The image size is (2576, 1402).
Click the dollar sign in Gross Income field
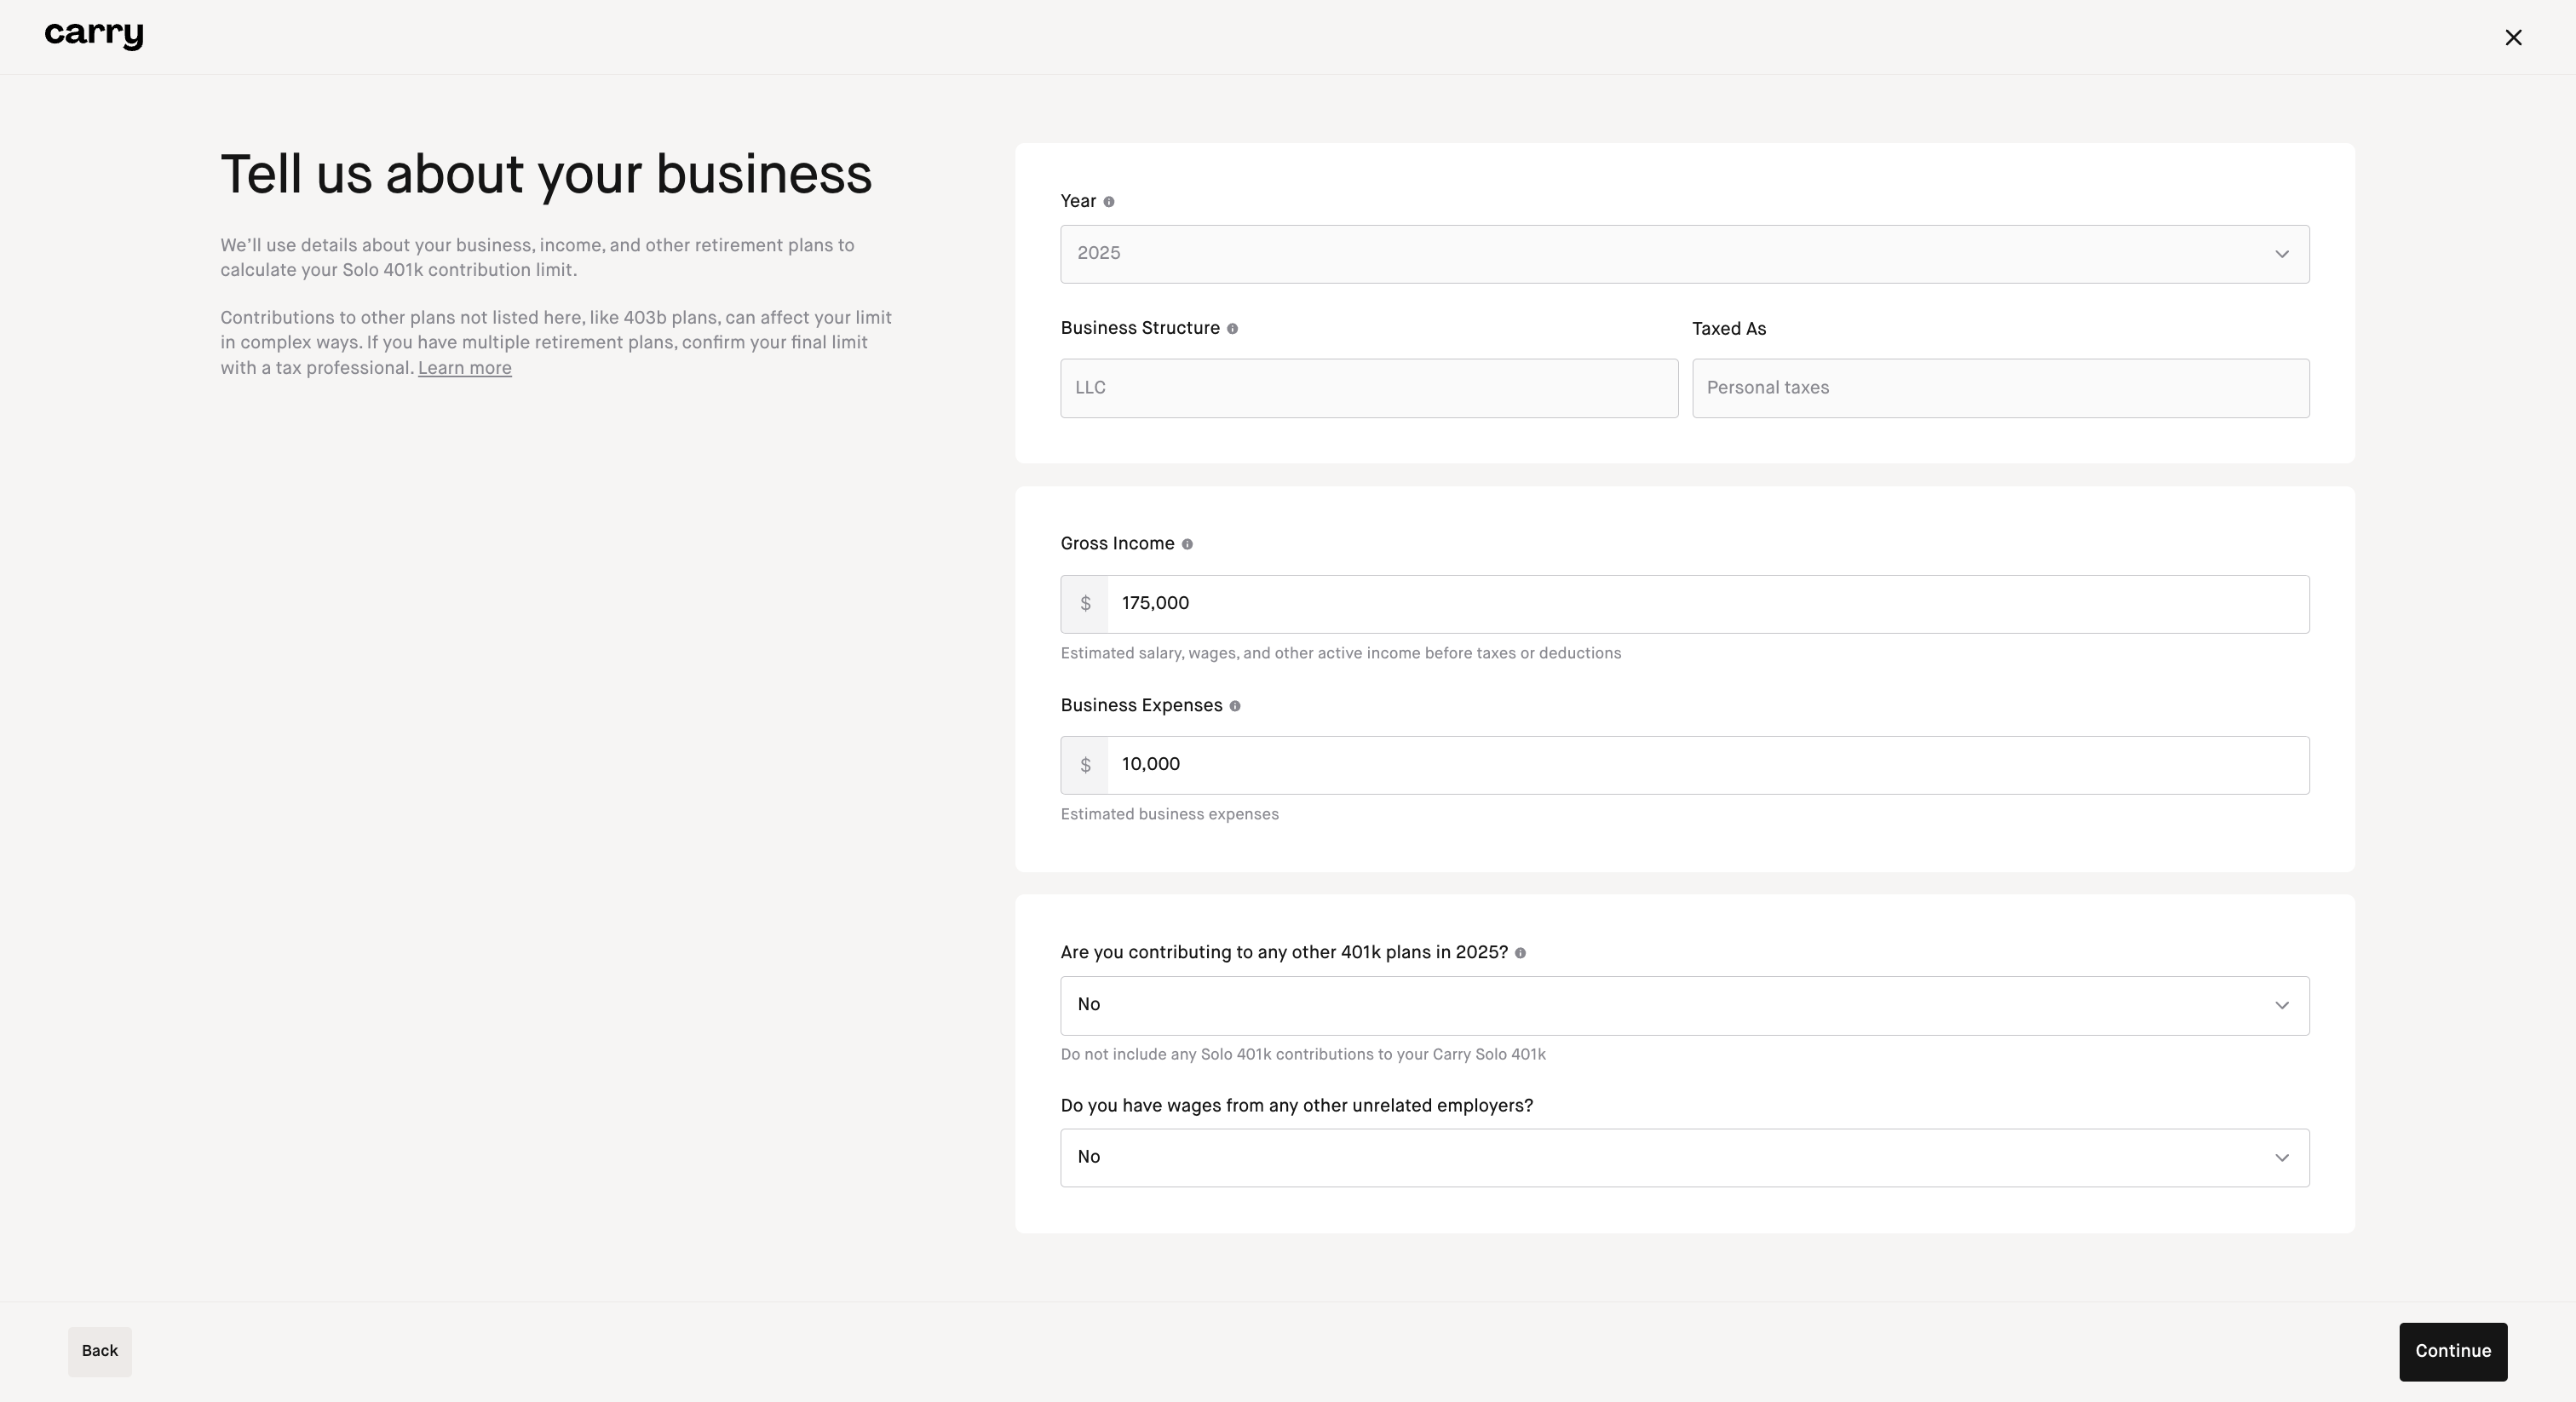click(x=1085, y=604)
